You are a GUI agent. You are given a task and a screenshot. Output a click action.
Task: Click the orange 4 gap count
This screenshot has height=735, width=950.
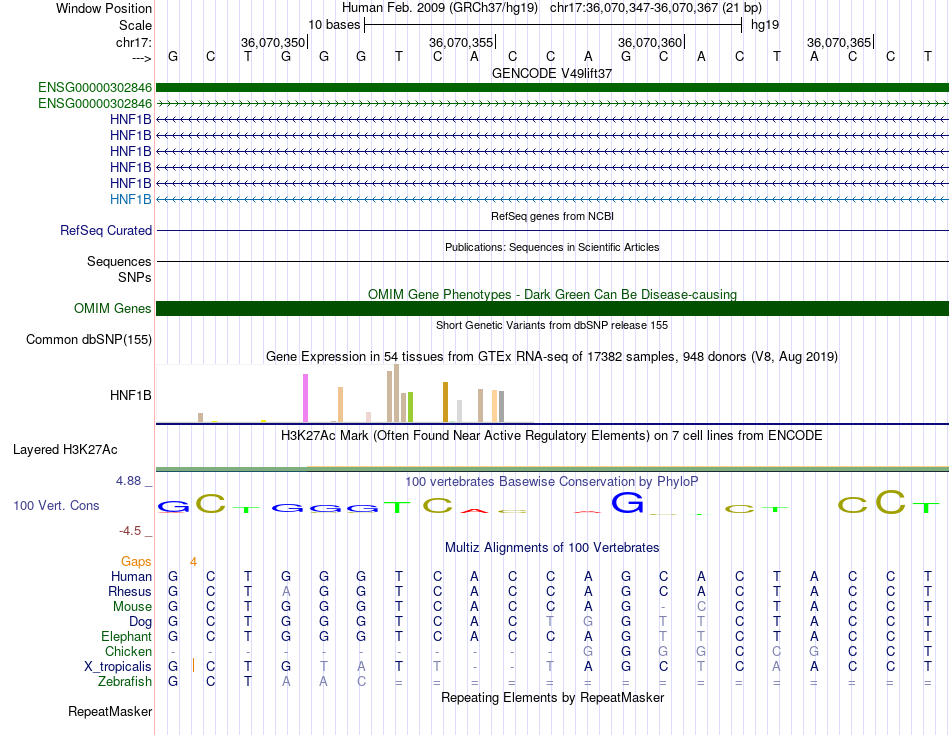click(x=193, y=562)
